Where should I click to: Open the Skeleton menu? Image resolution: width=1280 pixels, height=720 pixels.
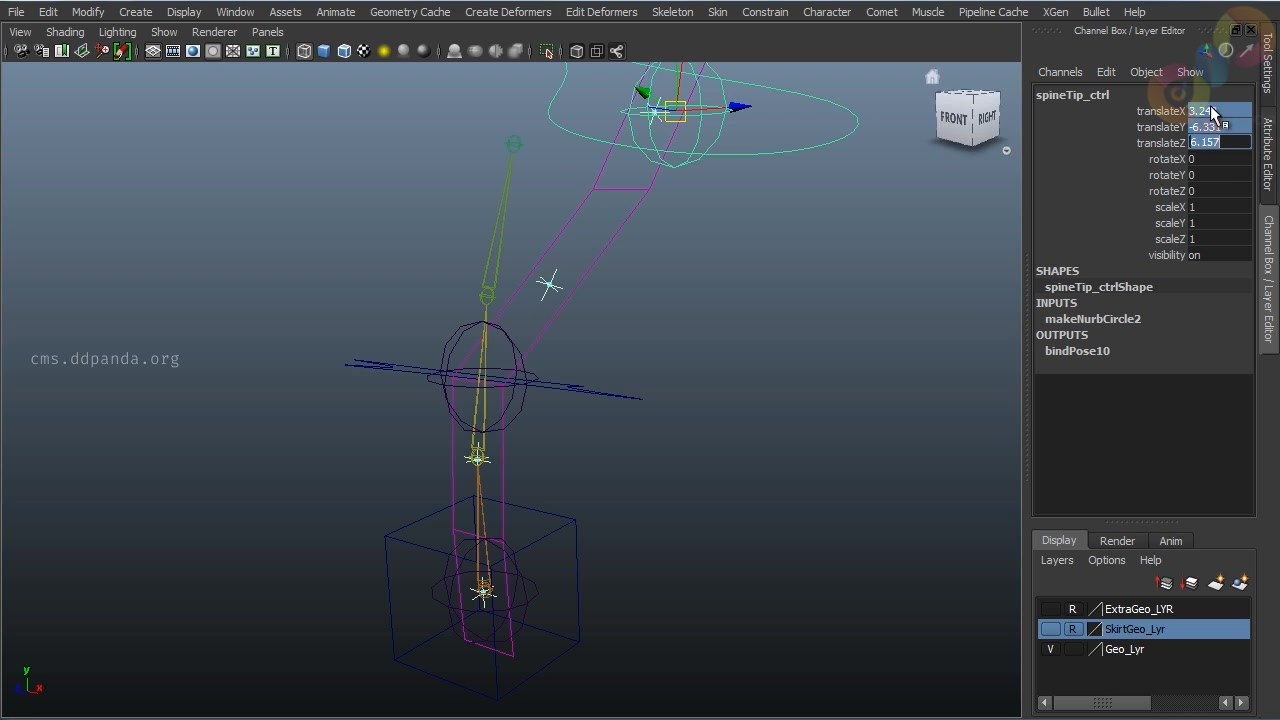click(x=672, y=12)
